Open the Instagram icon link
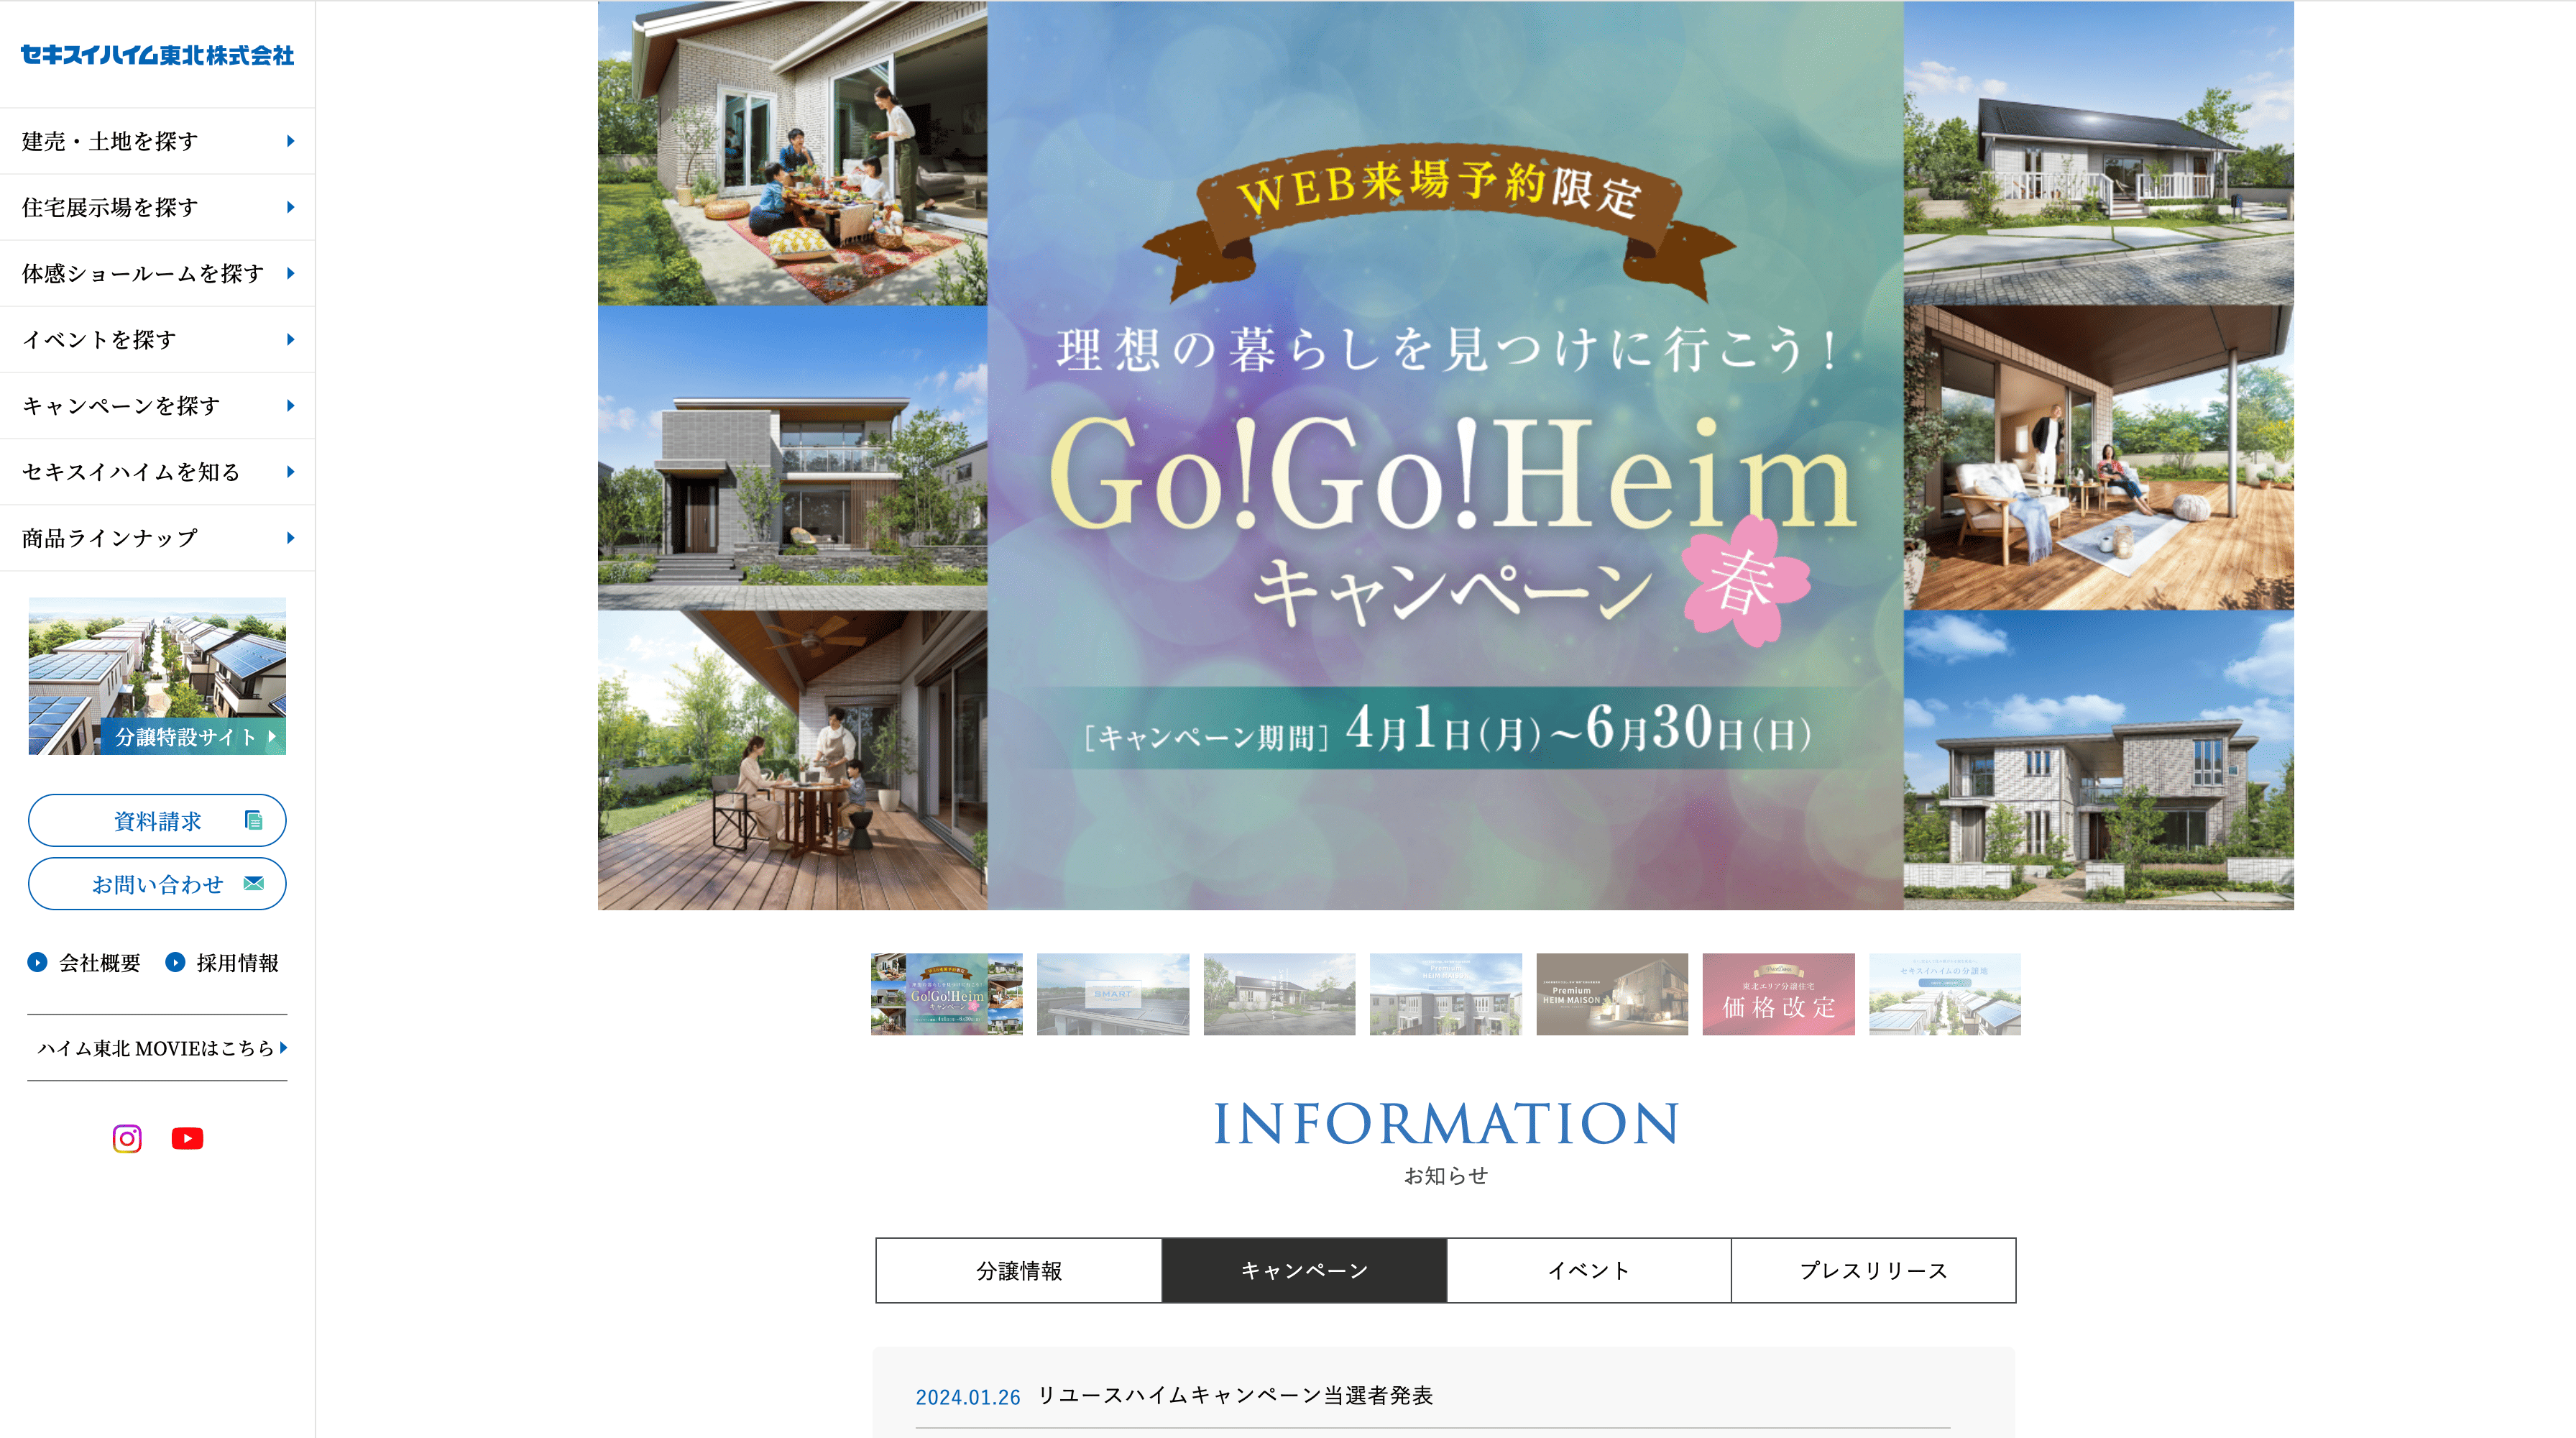Viewport: 2576px width, 1438px height. (127, 1138)
